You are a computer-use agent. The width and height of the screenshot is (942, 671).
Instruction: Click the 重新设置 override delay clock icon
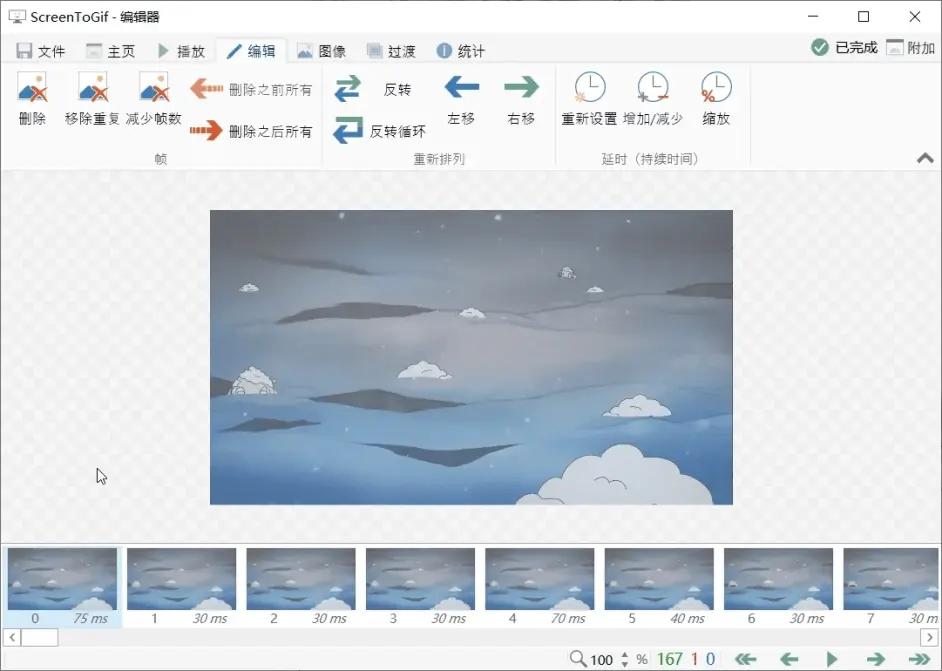tap(589, 87)
